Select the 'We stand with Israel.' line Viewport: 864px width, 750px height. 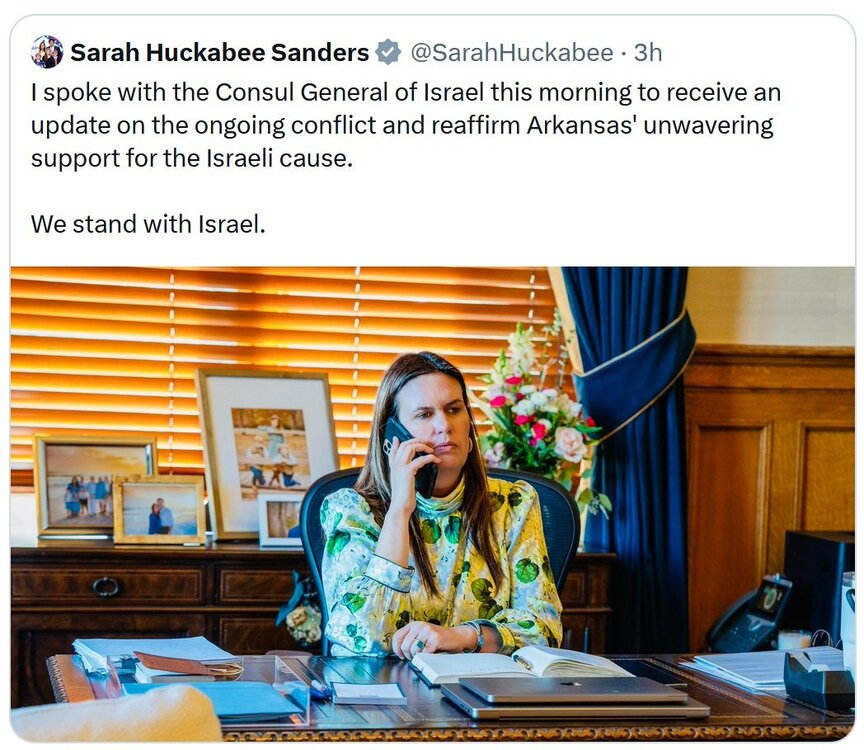pyautogui.click(x=148, y=224)
